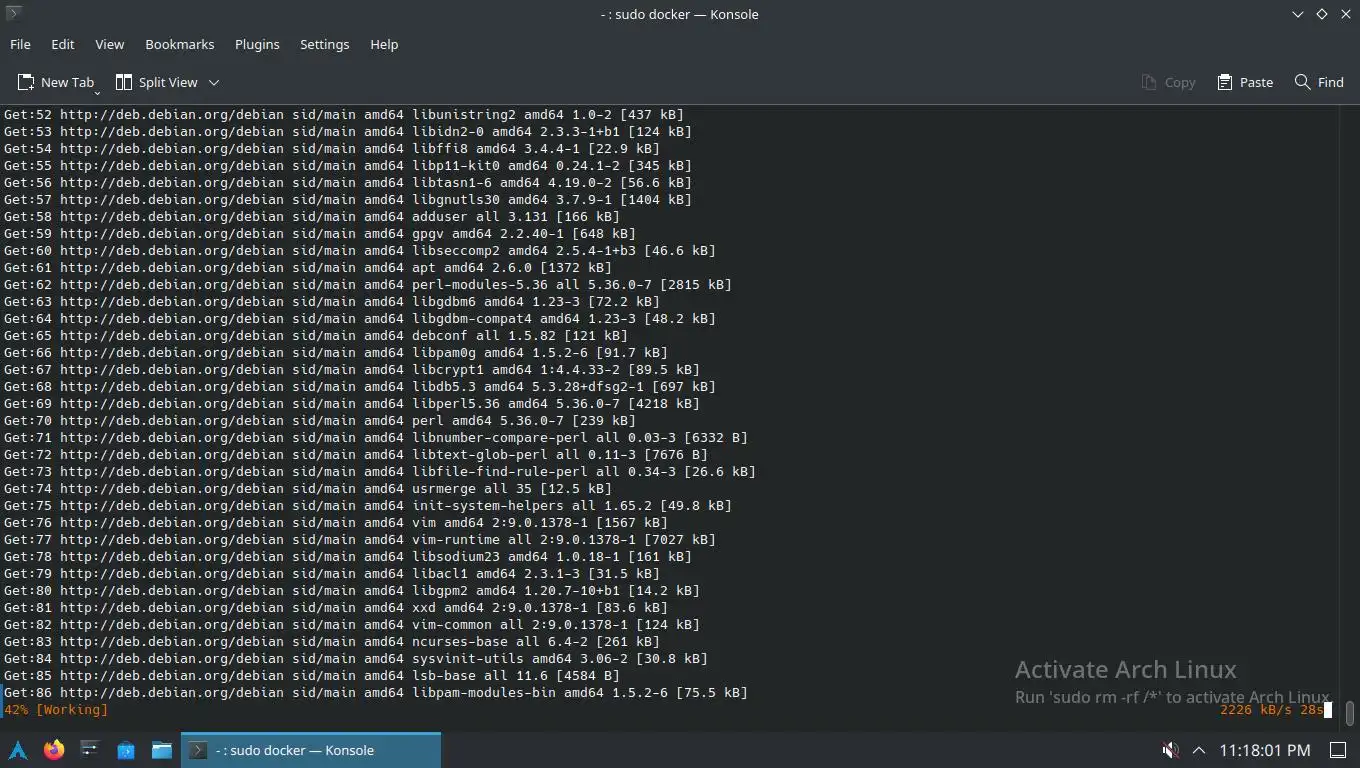Screen dimensions: 1360x768
Task: Expand the Split View dropdown chevron
Action: coord(213,82)
